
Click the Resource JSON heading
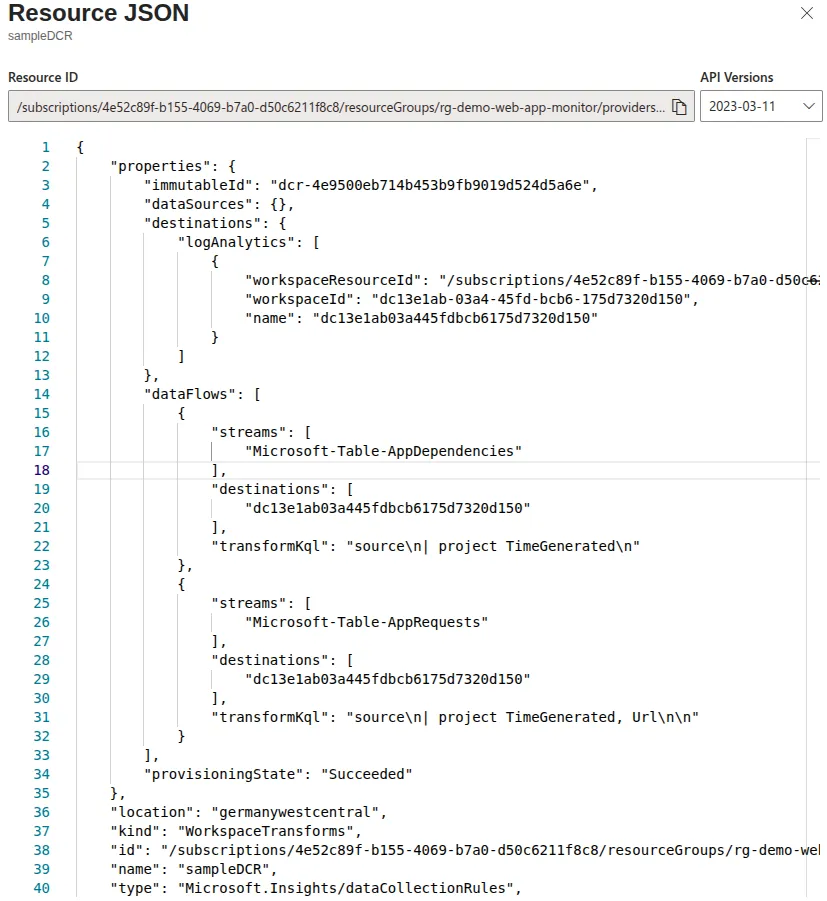point(98,13)
